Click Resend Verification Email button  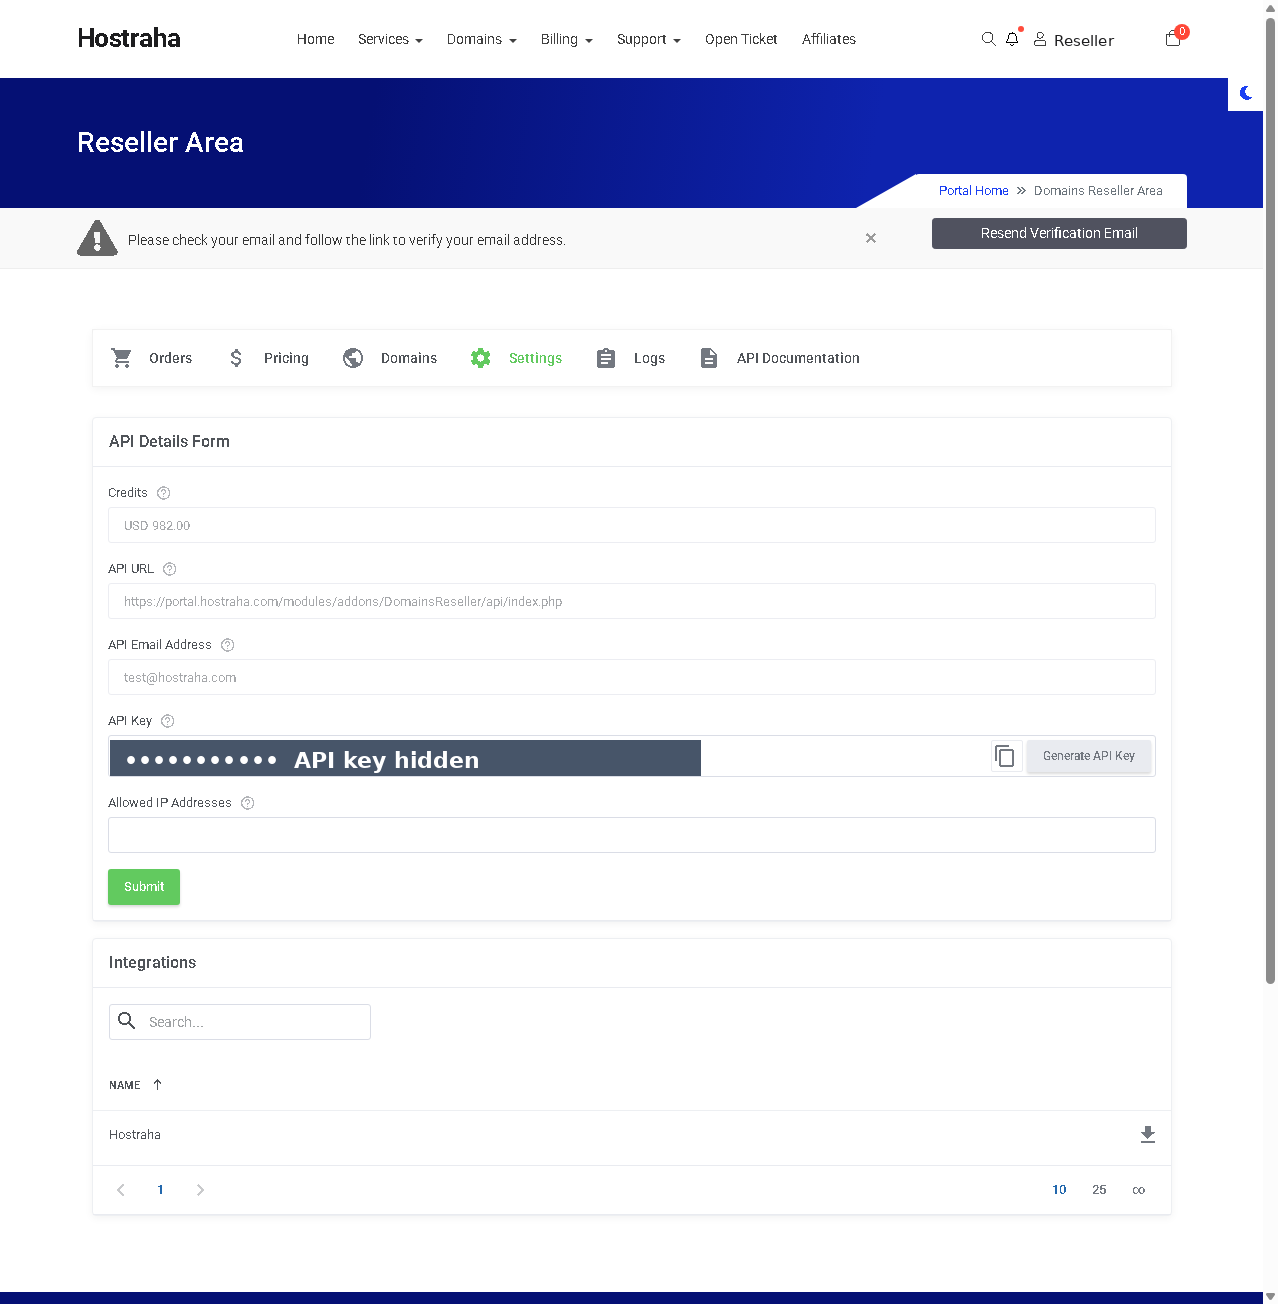pyautogui.click(x=1059, y=233)
